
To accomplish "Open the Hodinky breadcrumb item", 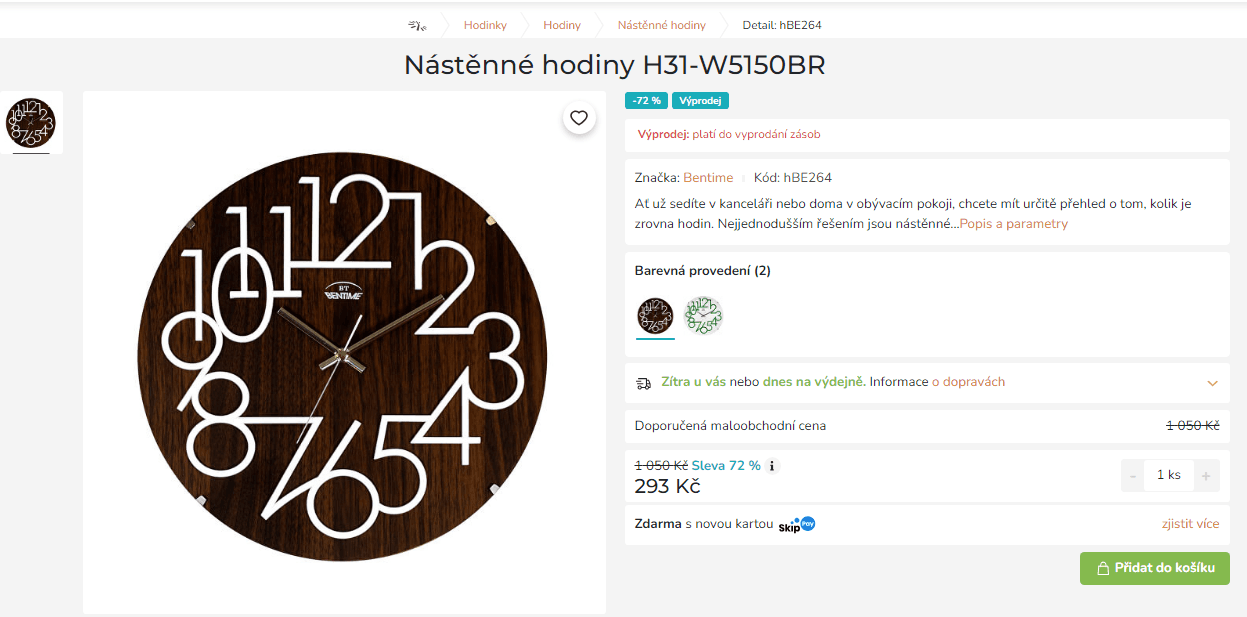I will point(485,25).
